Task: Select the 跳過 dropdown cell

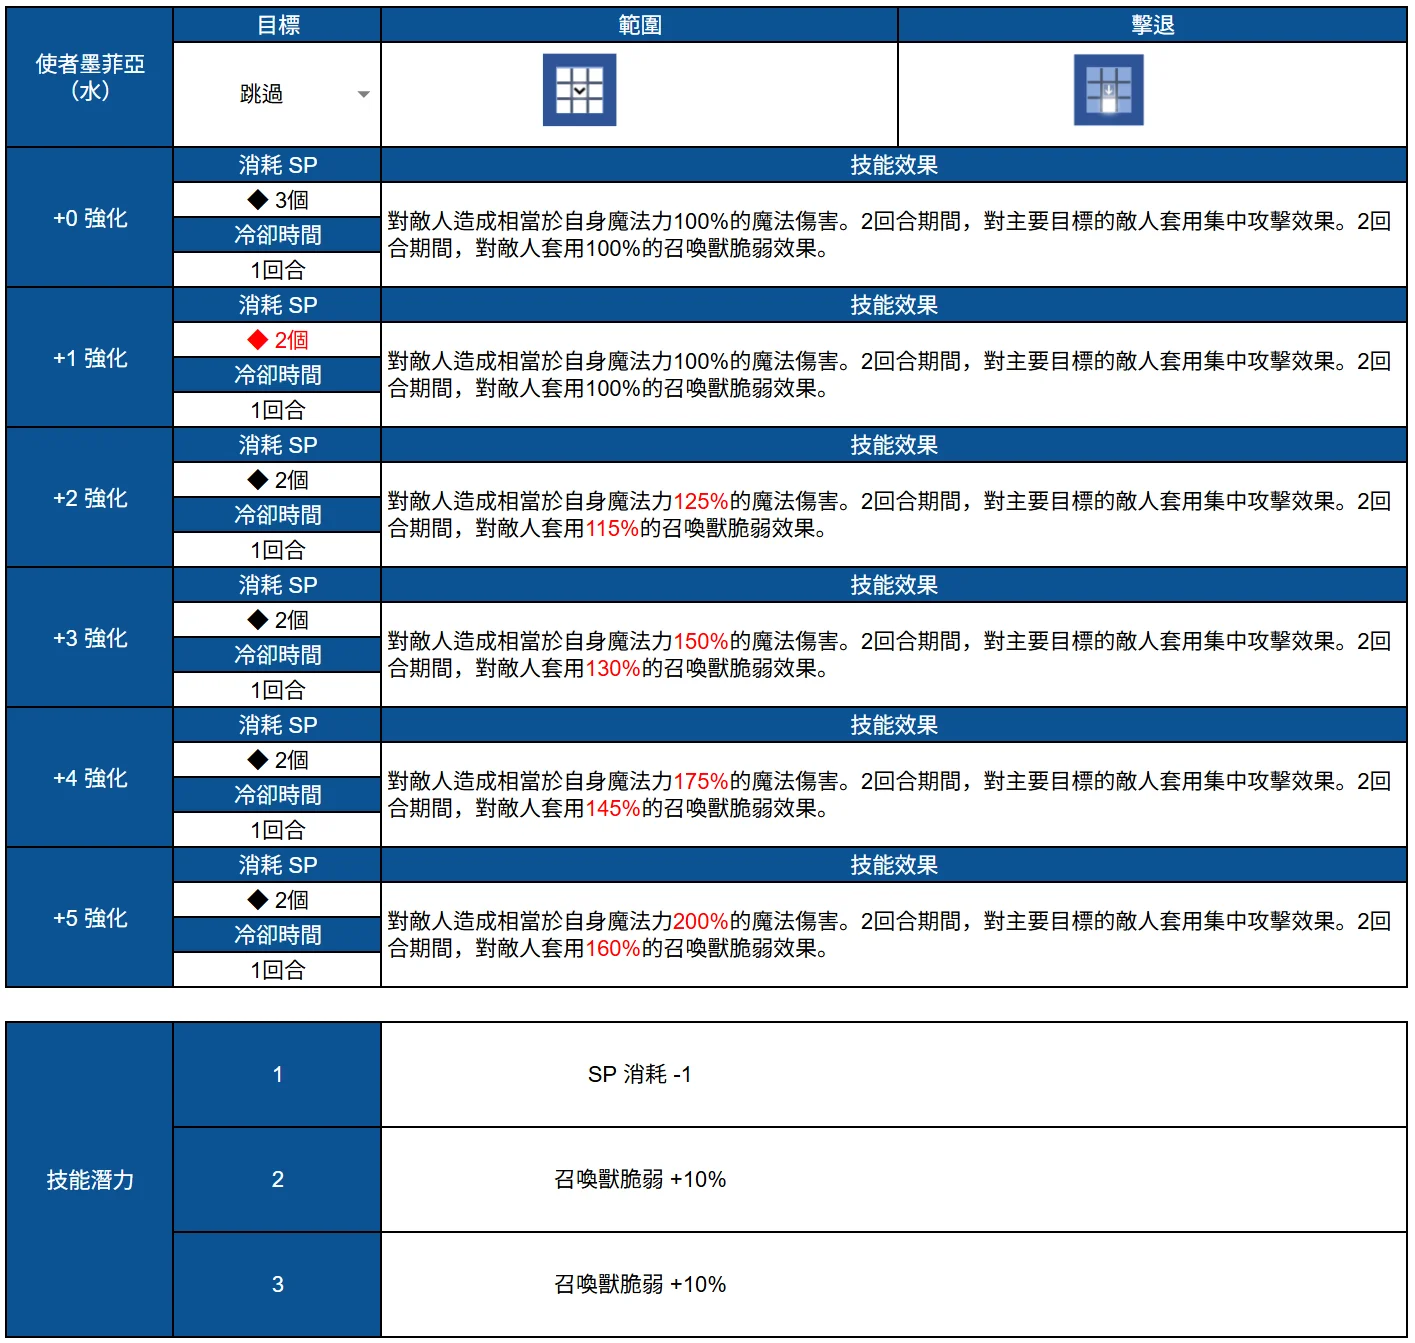Action: tap(277, 94)
